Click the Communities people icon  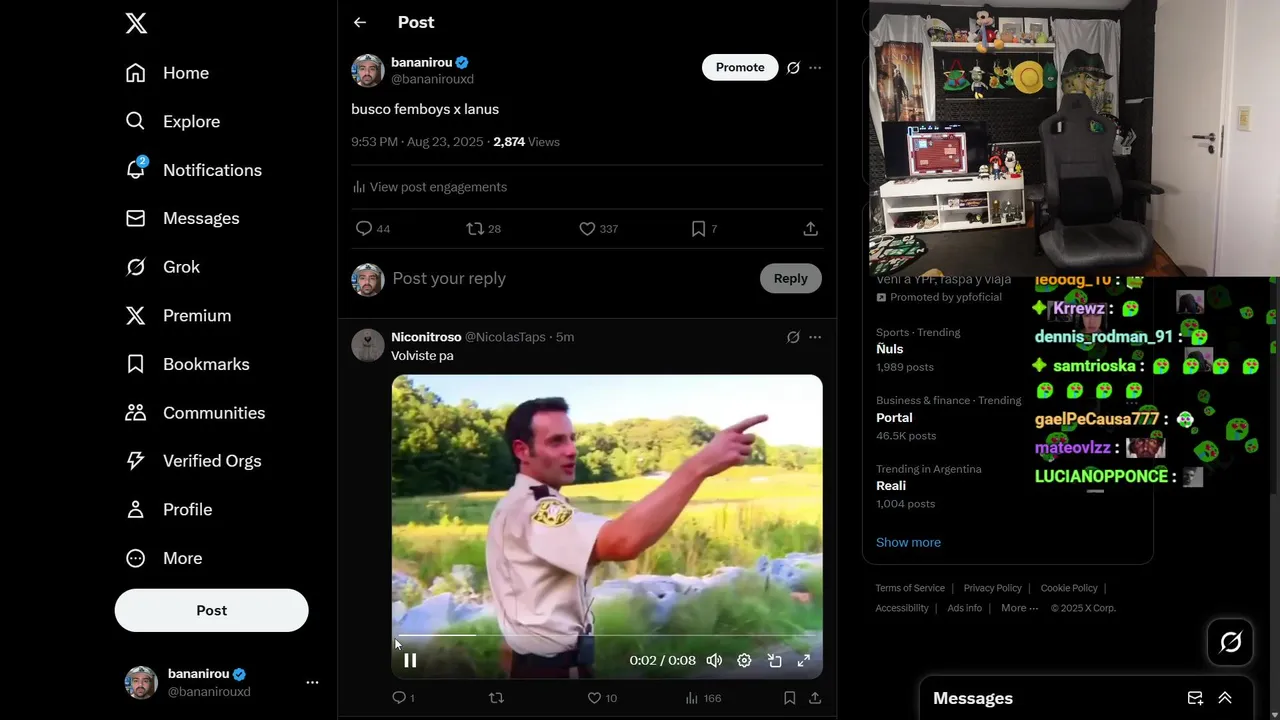[x=136, y=412]
